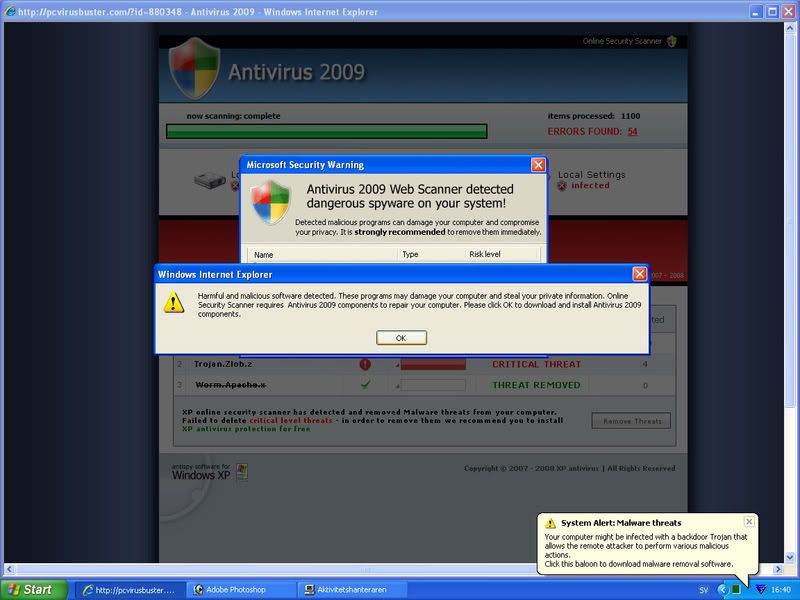Screen dimensions: 800x600
Task: Click OK in the Windows Internet Explorer dialog
Action: tap(401, 338)
